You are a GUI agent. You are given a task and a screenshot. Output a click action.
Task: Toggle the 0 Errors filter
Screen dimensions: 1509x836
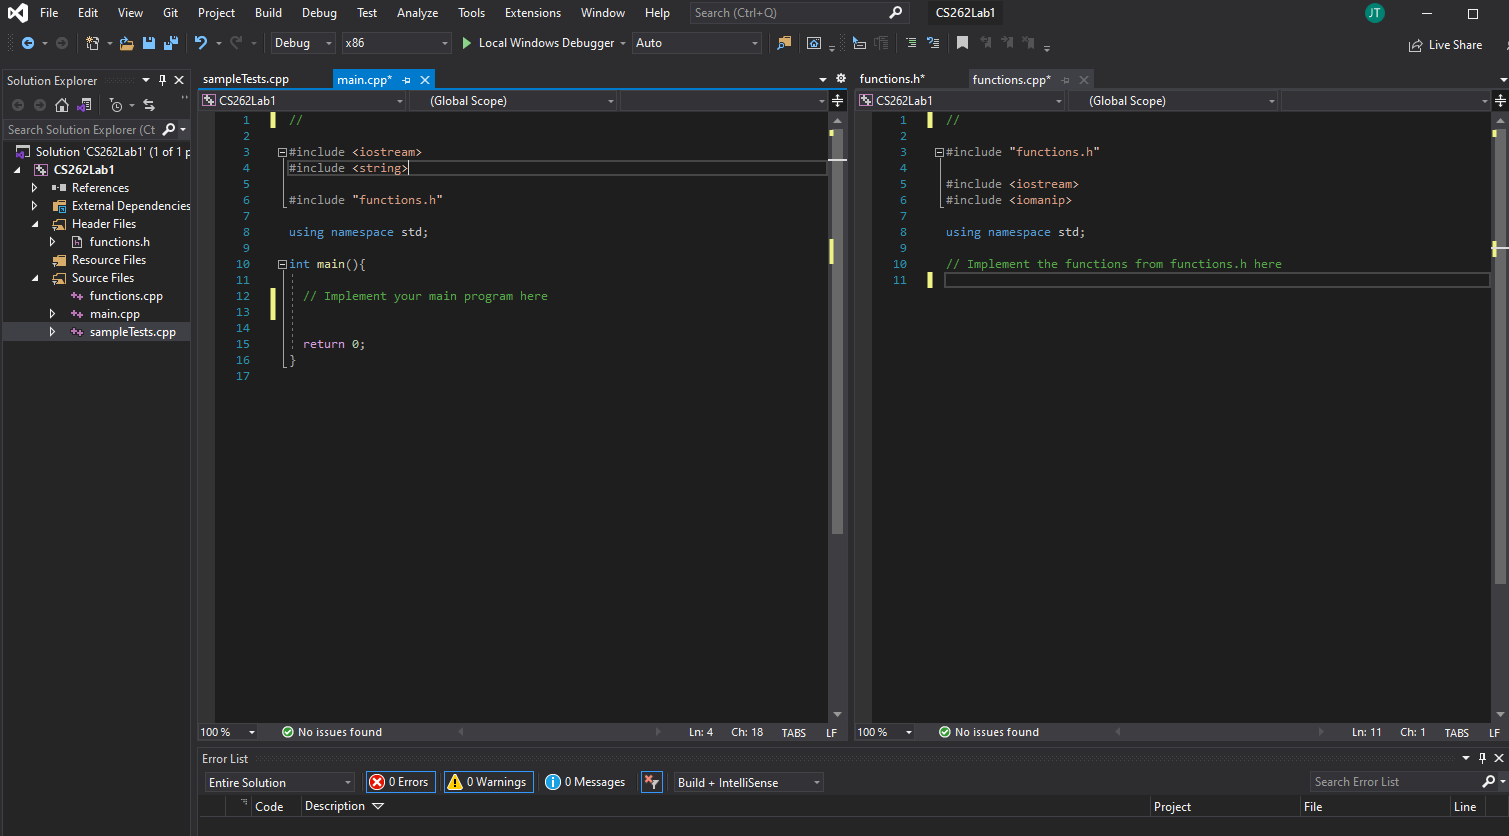click(400, 782)
